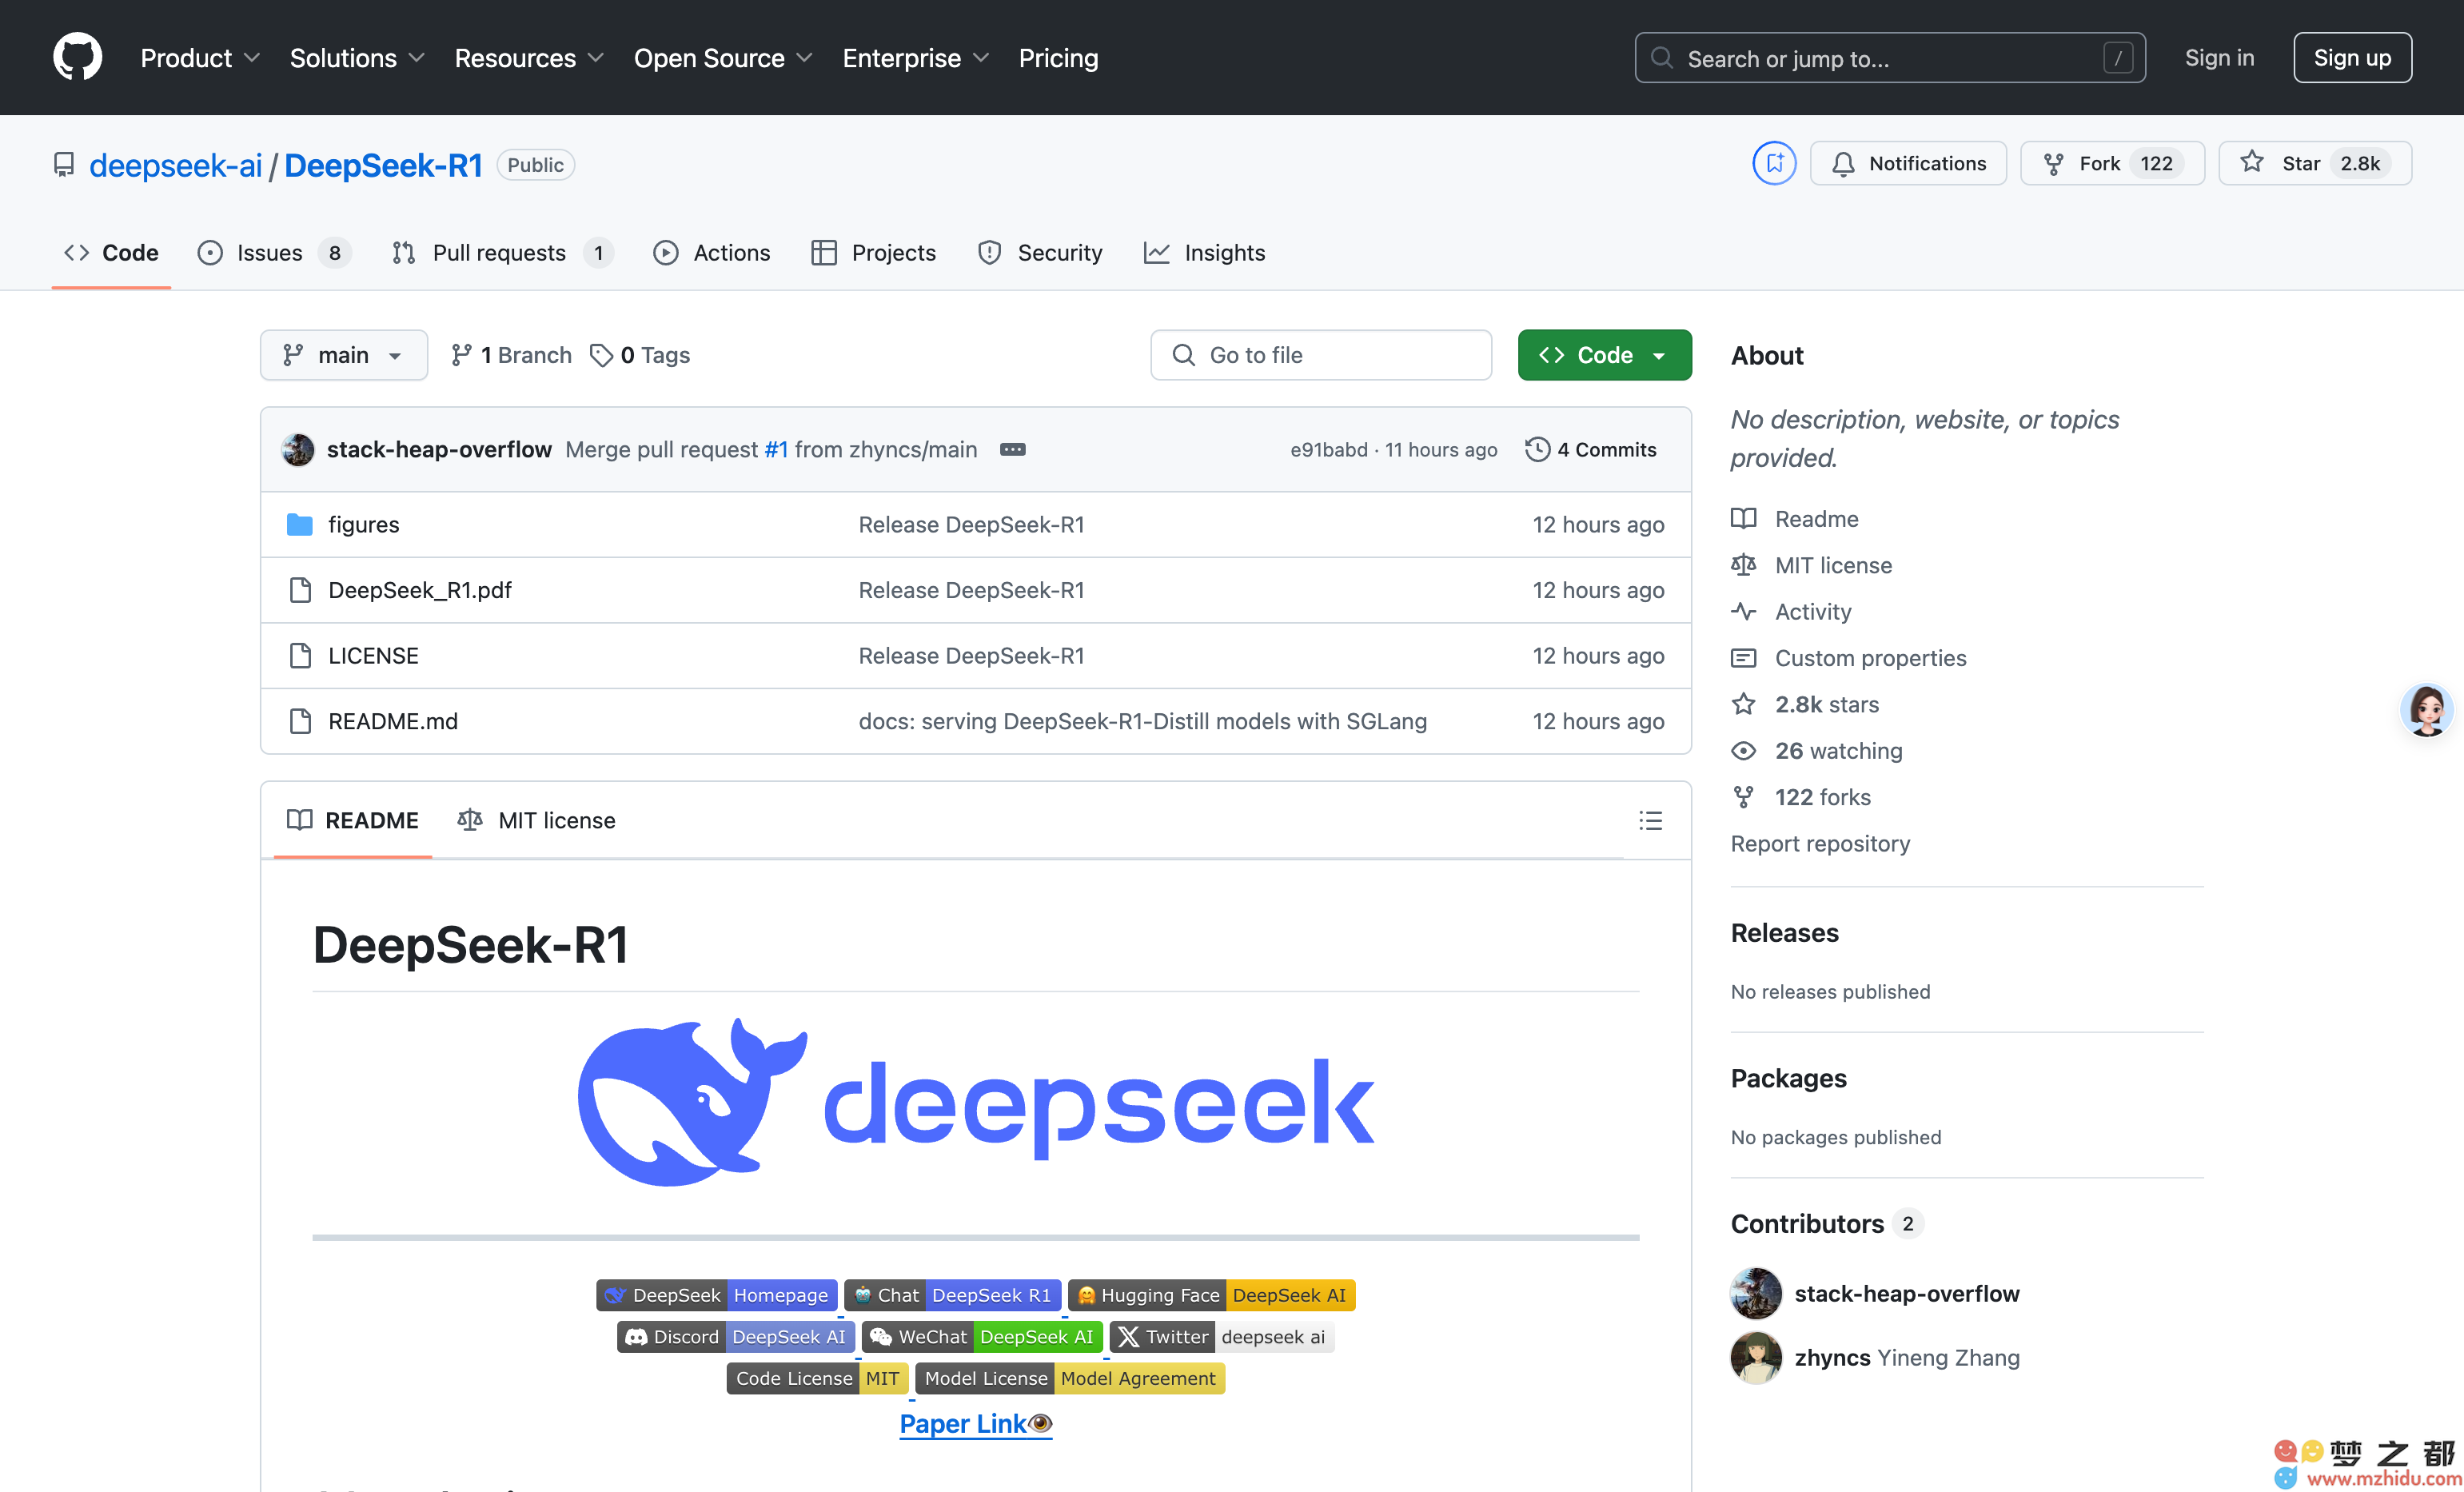The image size is (2464, 1492).
Task: Open the Resources menu dropdown
Action: 529,58
